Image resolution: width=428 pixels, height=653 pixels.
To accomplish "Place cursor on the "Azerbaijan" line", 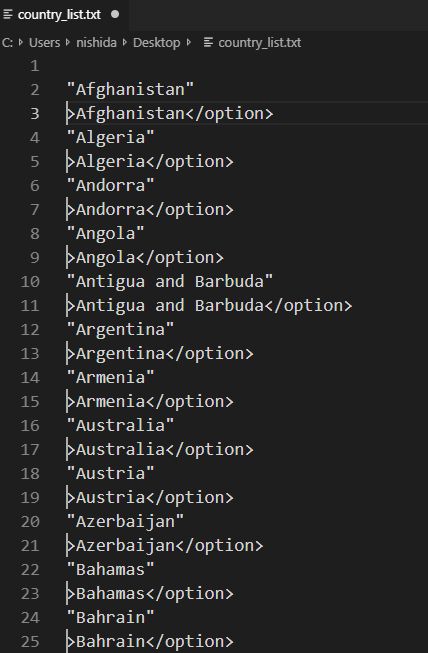I will point(125,521).
